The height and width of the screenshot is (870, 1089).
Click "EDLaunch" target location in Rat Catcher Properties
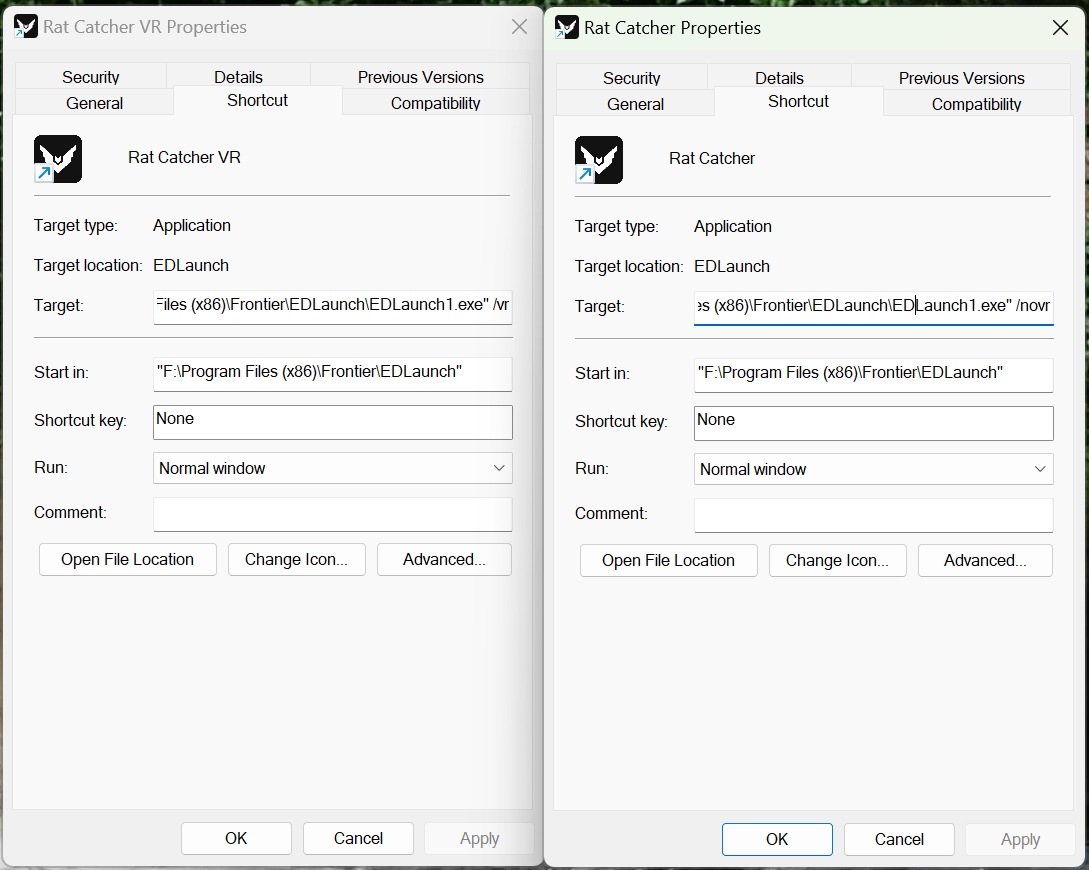point(732,267)
